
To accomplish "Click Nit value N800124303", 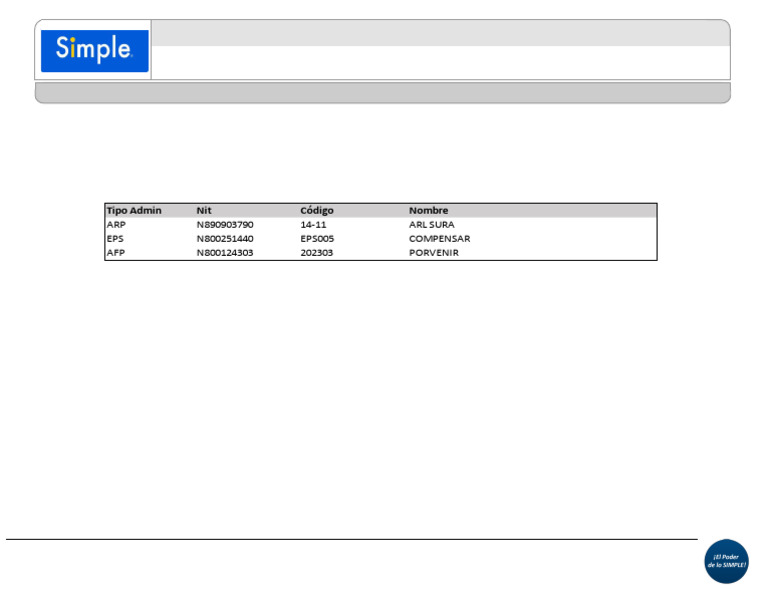I will [225, 253].
